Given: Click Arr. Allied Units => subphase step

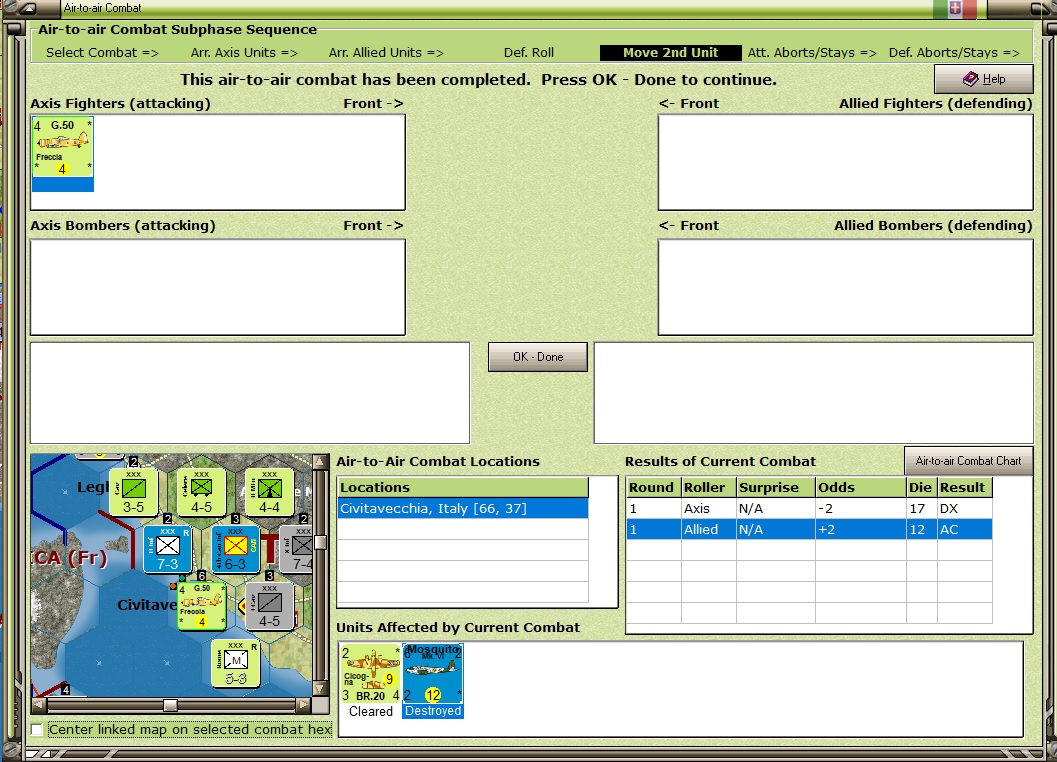Looking at the screenshot, I should [386, 53].
